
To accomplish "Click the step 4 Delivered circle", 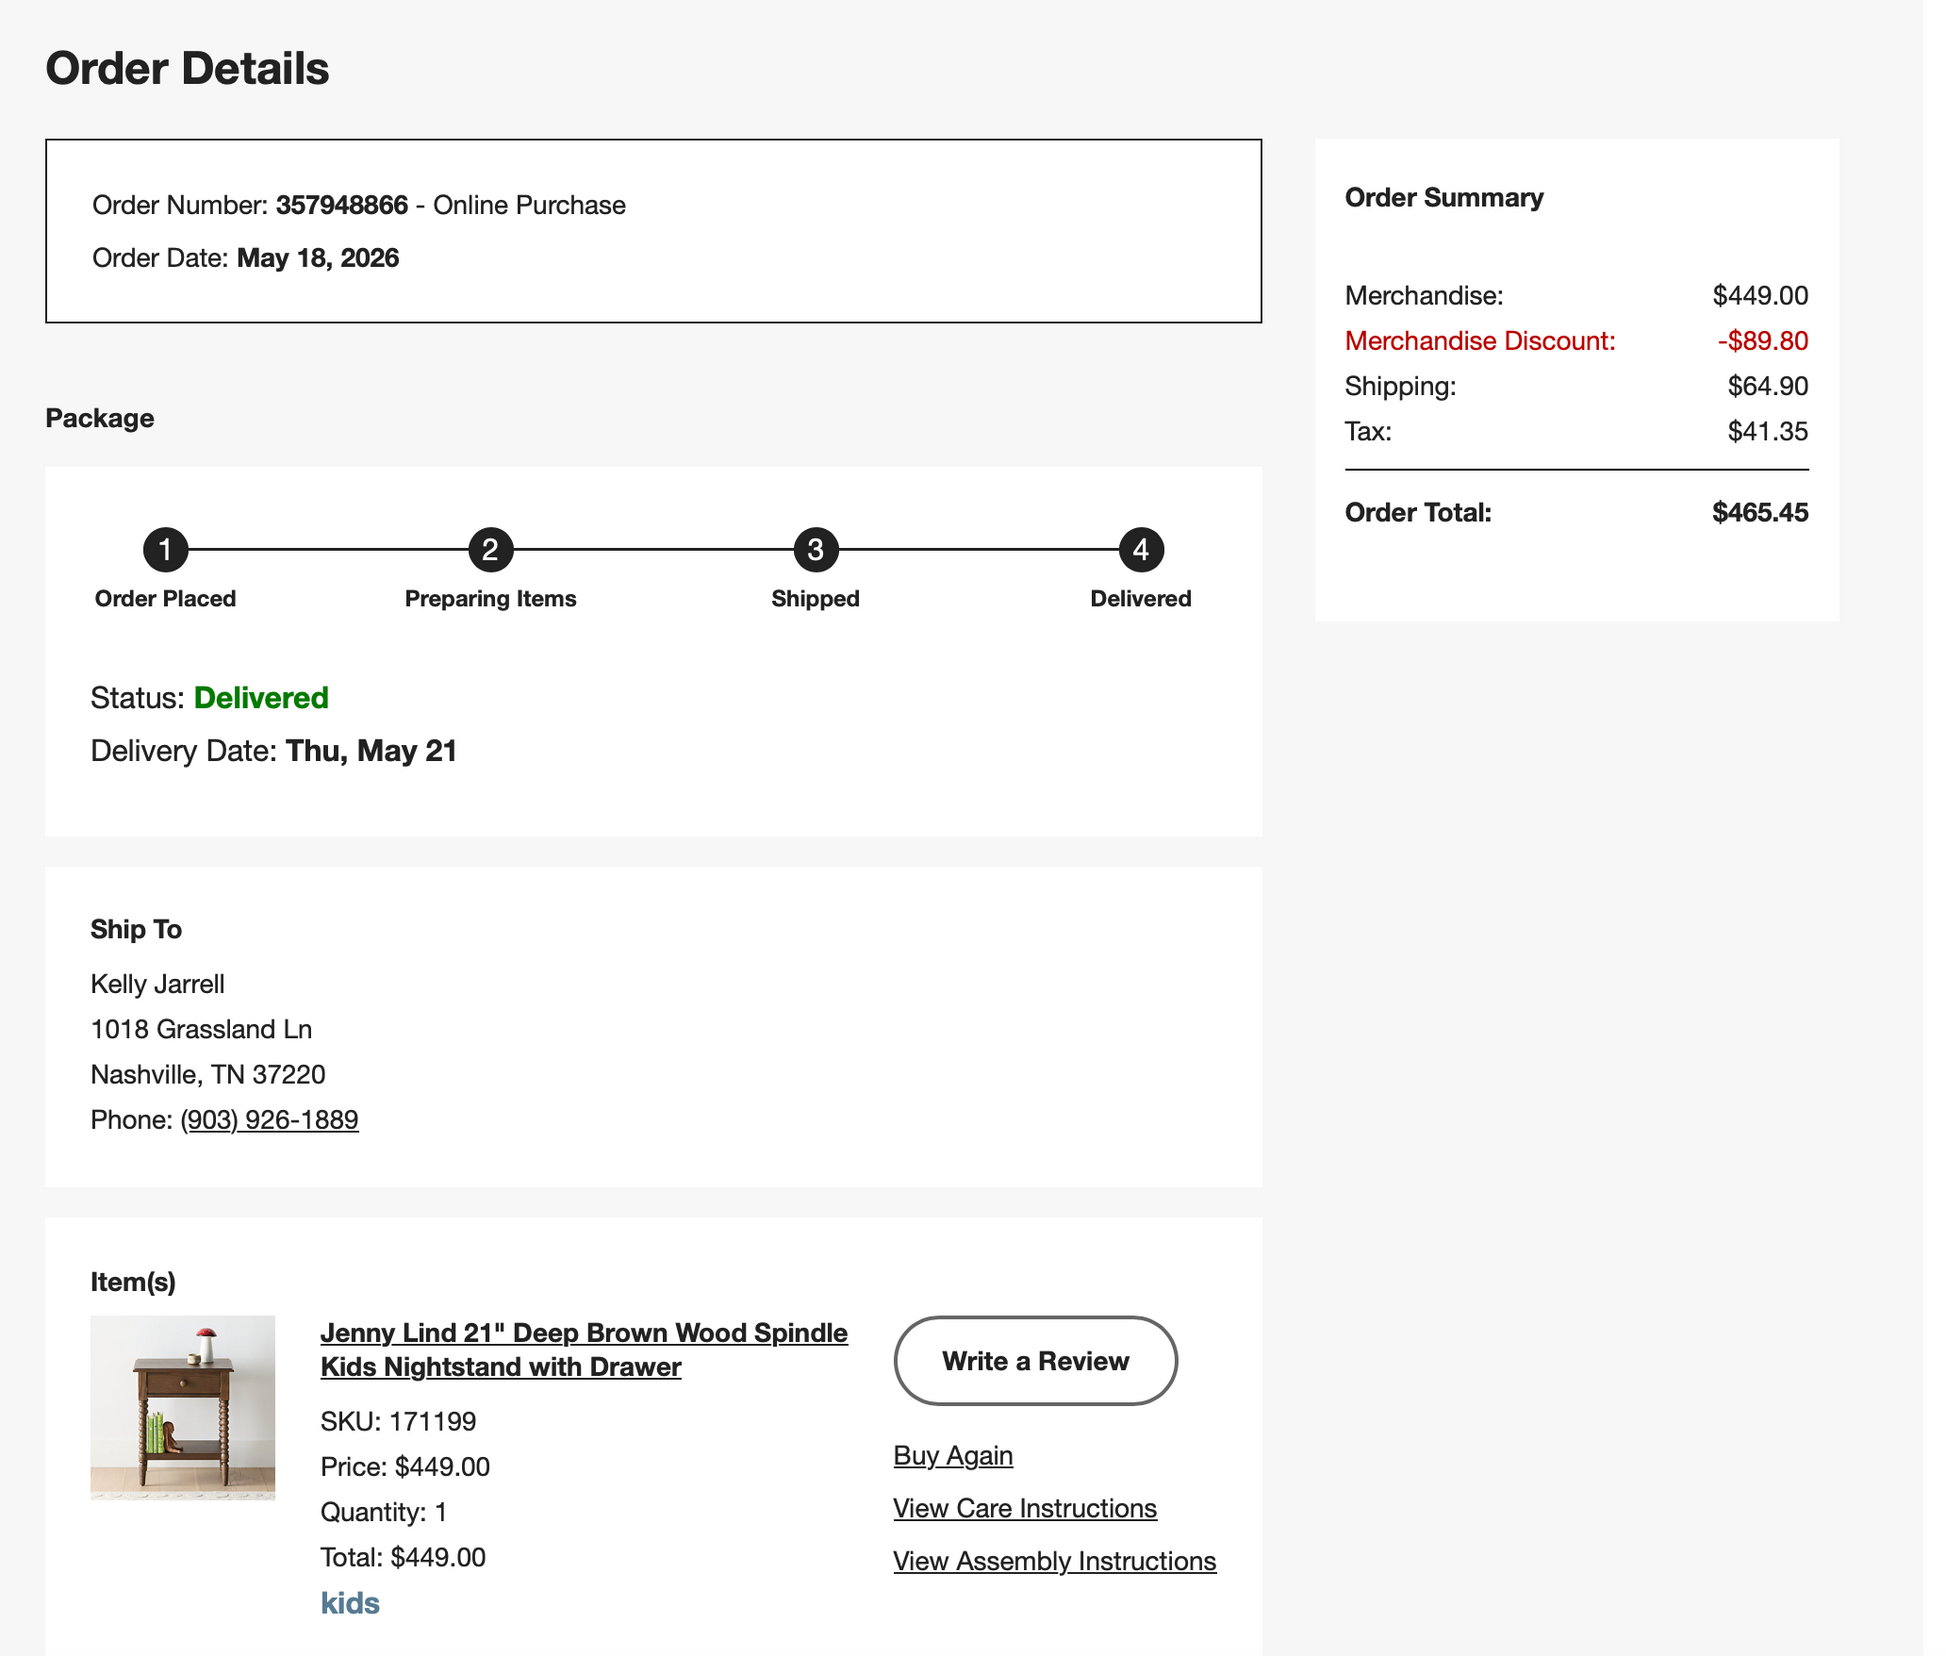I will click(1140, 550).
